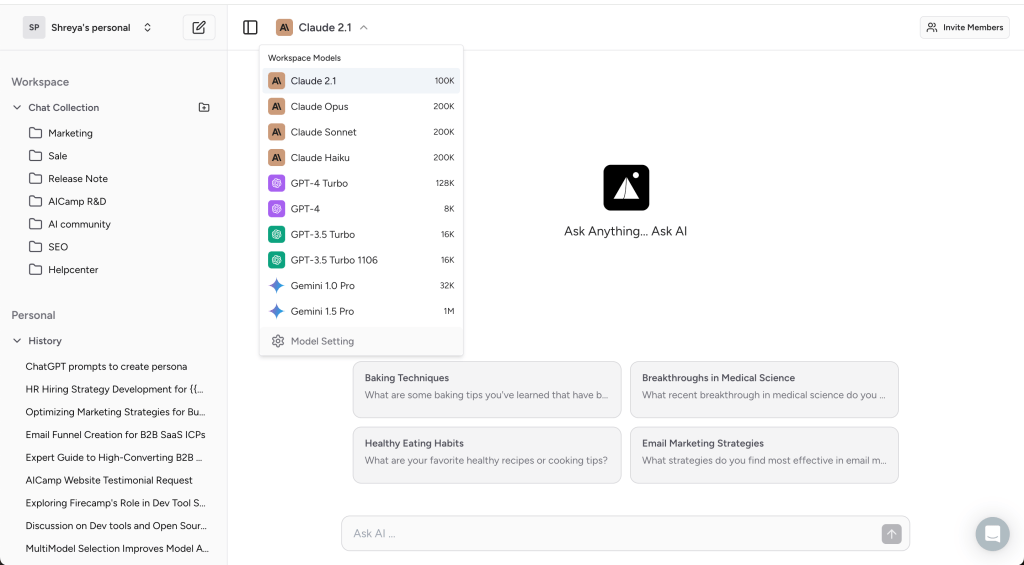The height and width of the screenshot is (565, 1024).
Task: Pick the Breakthroughs in Medical Science card
Action: [x=764, y=389]
